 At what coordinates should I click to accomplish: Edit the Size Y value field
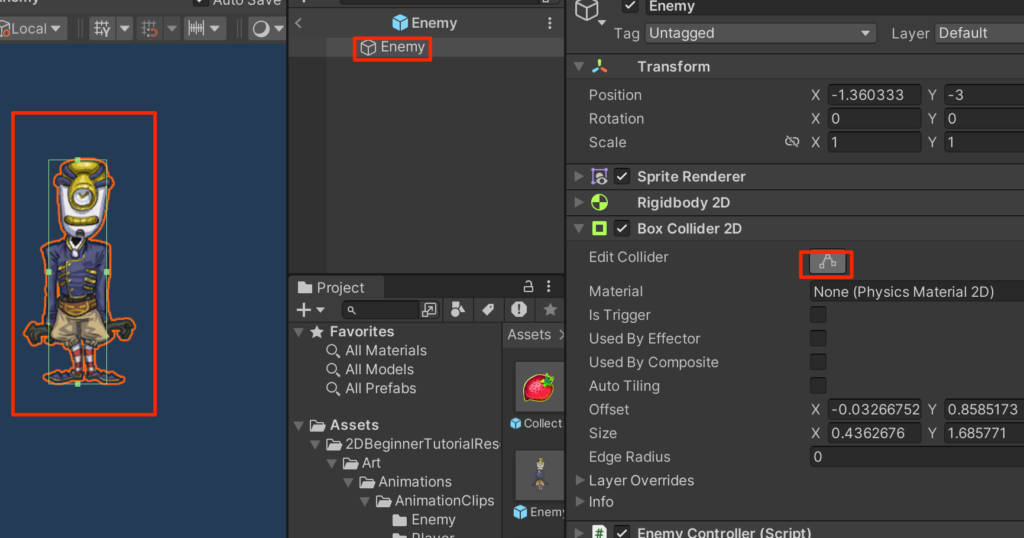(984, 433)
